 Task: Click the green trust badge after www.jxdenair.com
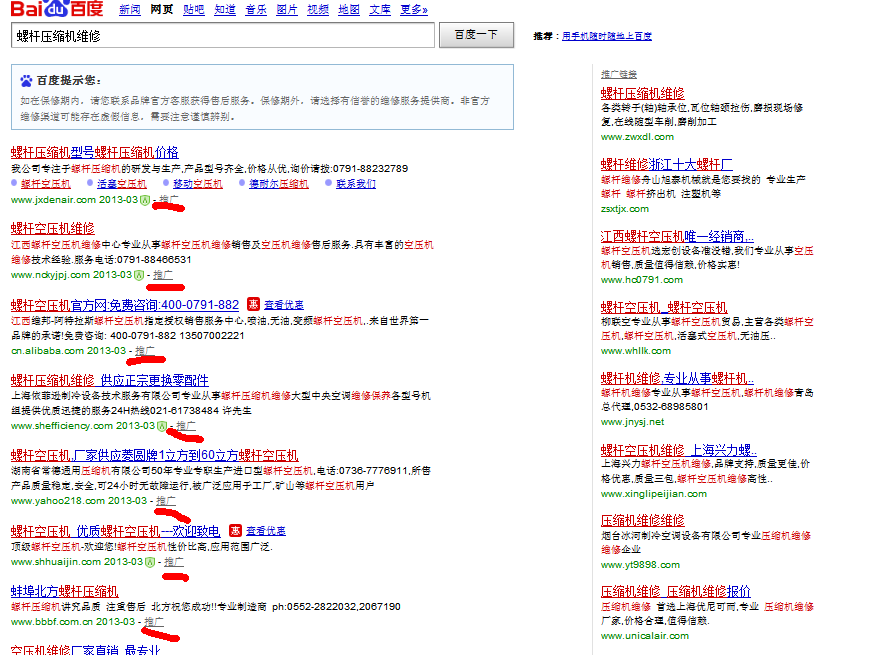pos(145,200)
